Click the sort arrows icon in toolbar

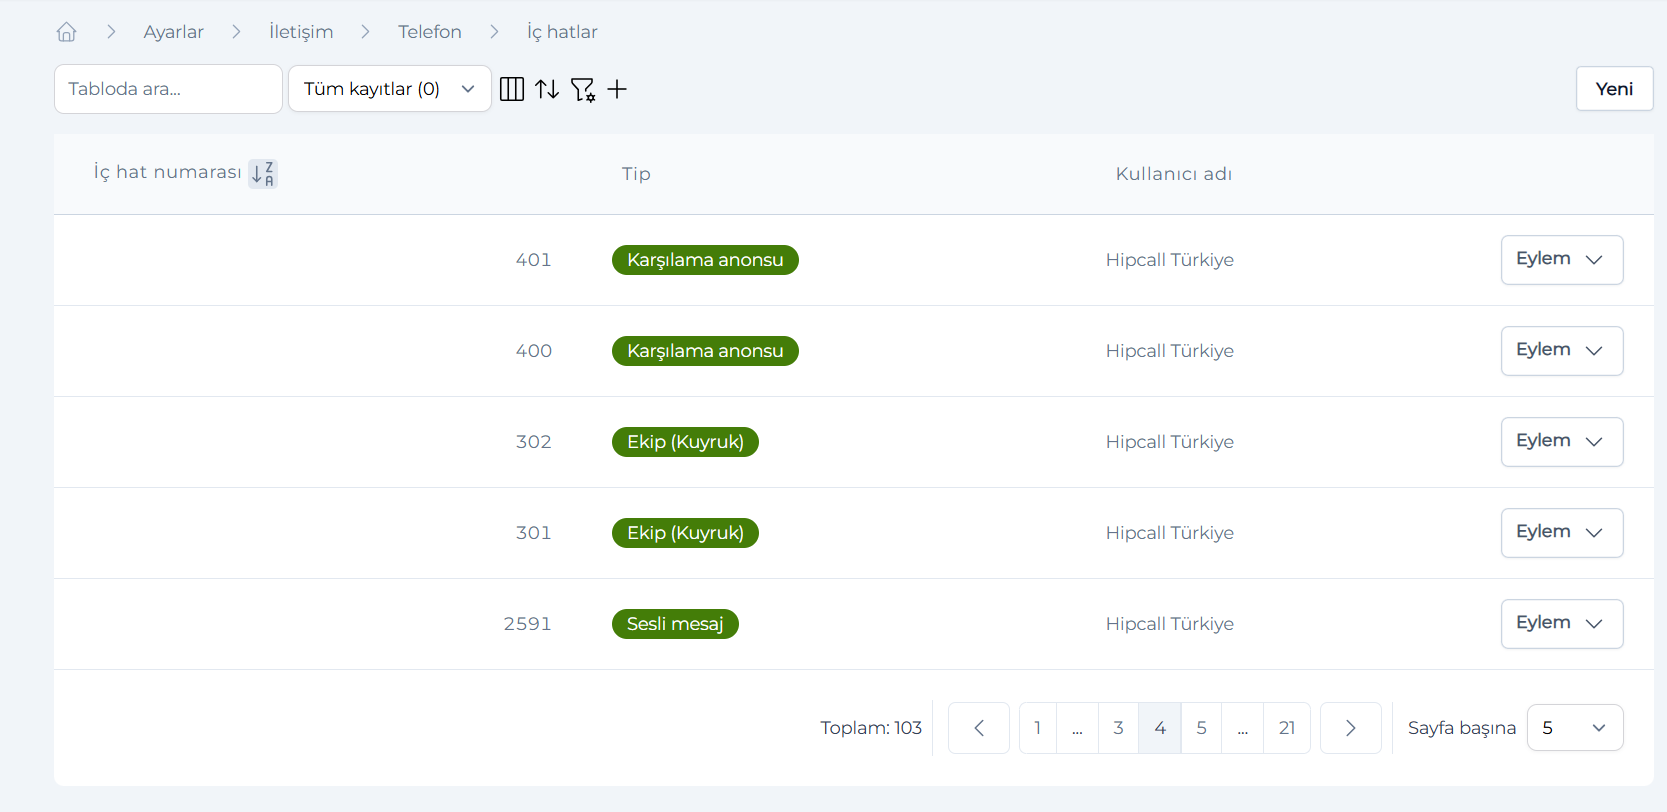point(547,89)
